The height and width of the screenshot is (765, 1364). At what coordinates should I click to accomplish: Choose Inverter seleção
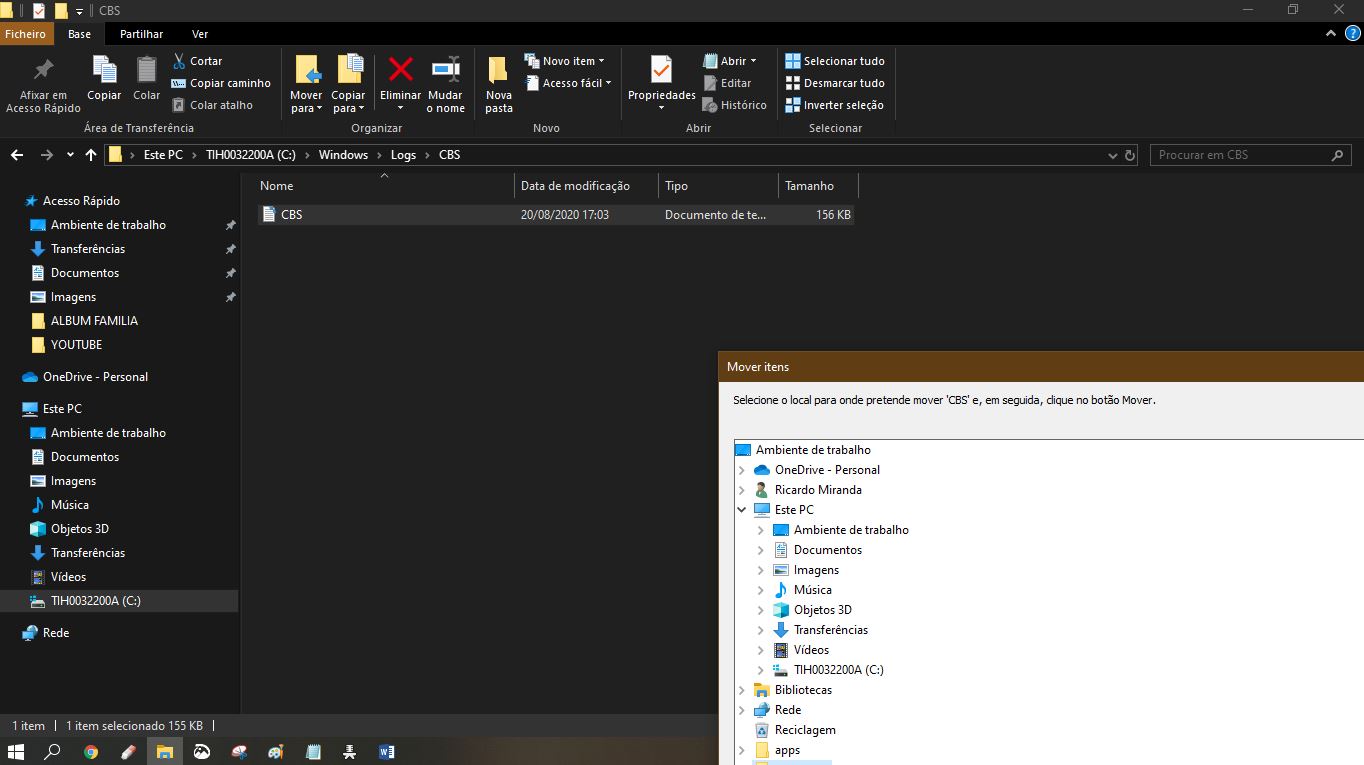tap(834, 105)
